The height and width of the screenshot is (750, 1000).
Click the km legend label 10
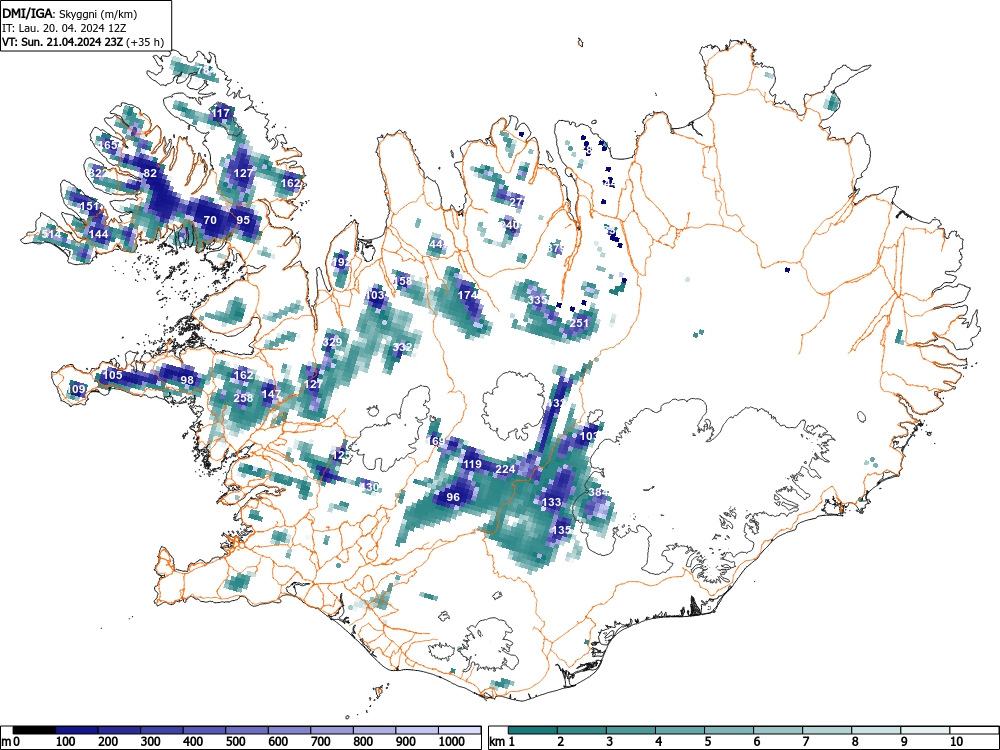tap(956, 742)
